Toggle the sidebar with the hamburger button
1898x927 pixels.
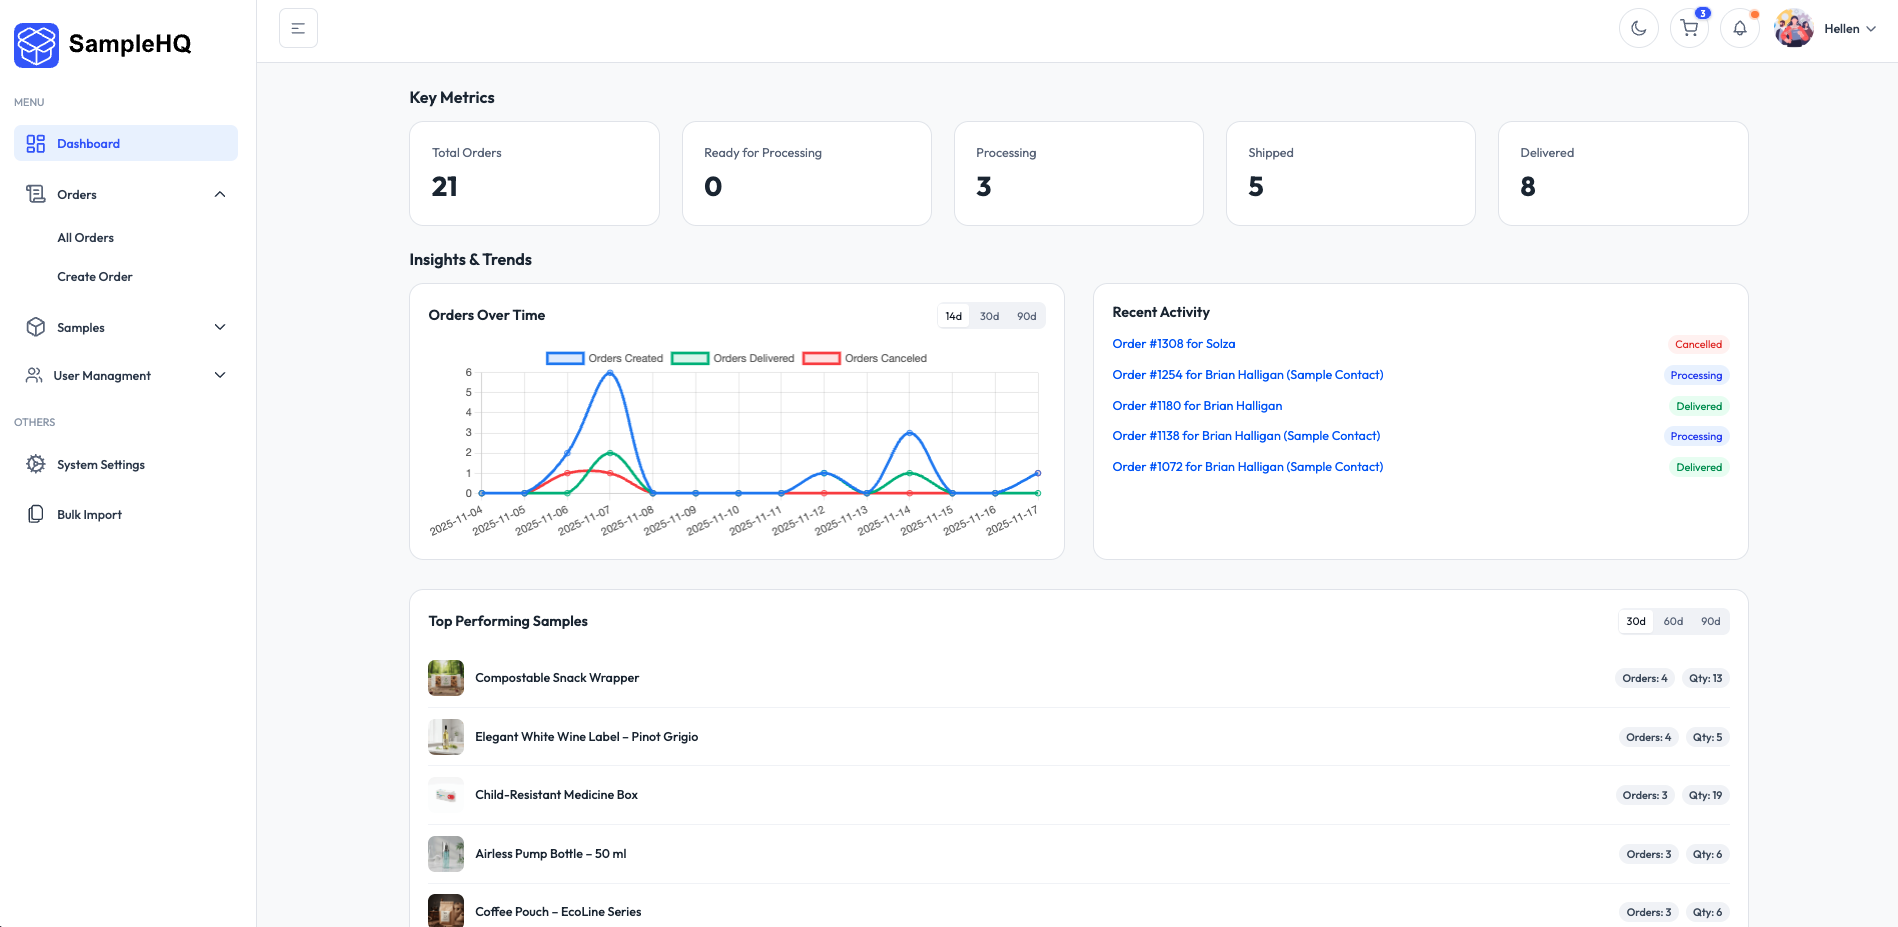298,28
